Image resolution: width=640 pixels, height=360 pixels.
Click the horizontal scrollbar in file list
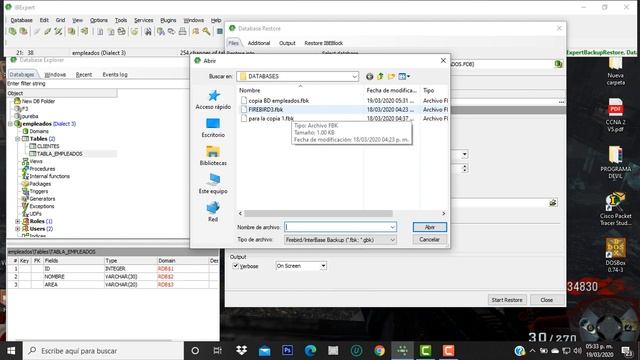(318, 213)
